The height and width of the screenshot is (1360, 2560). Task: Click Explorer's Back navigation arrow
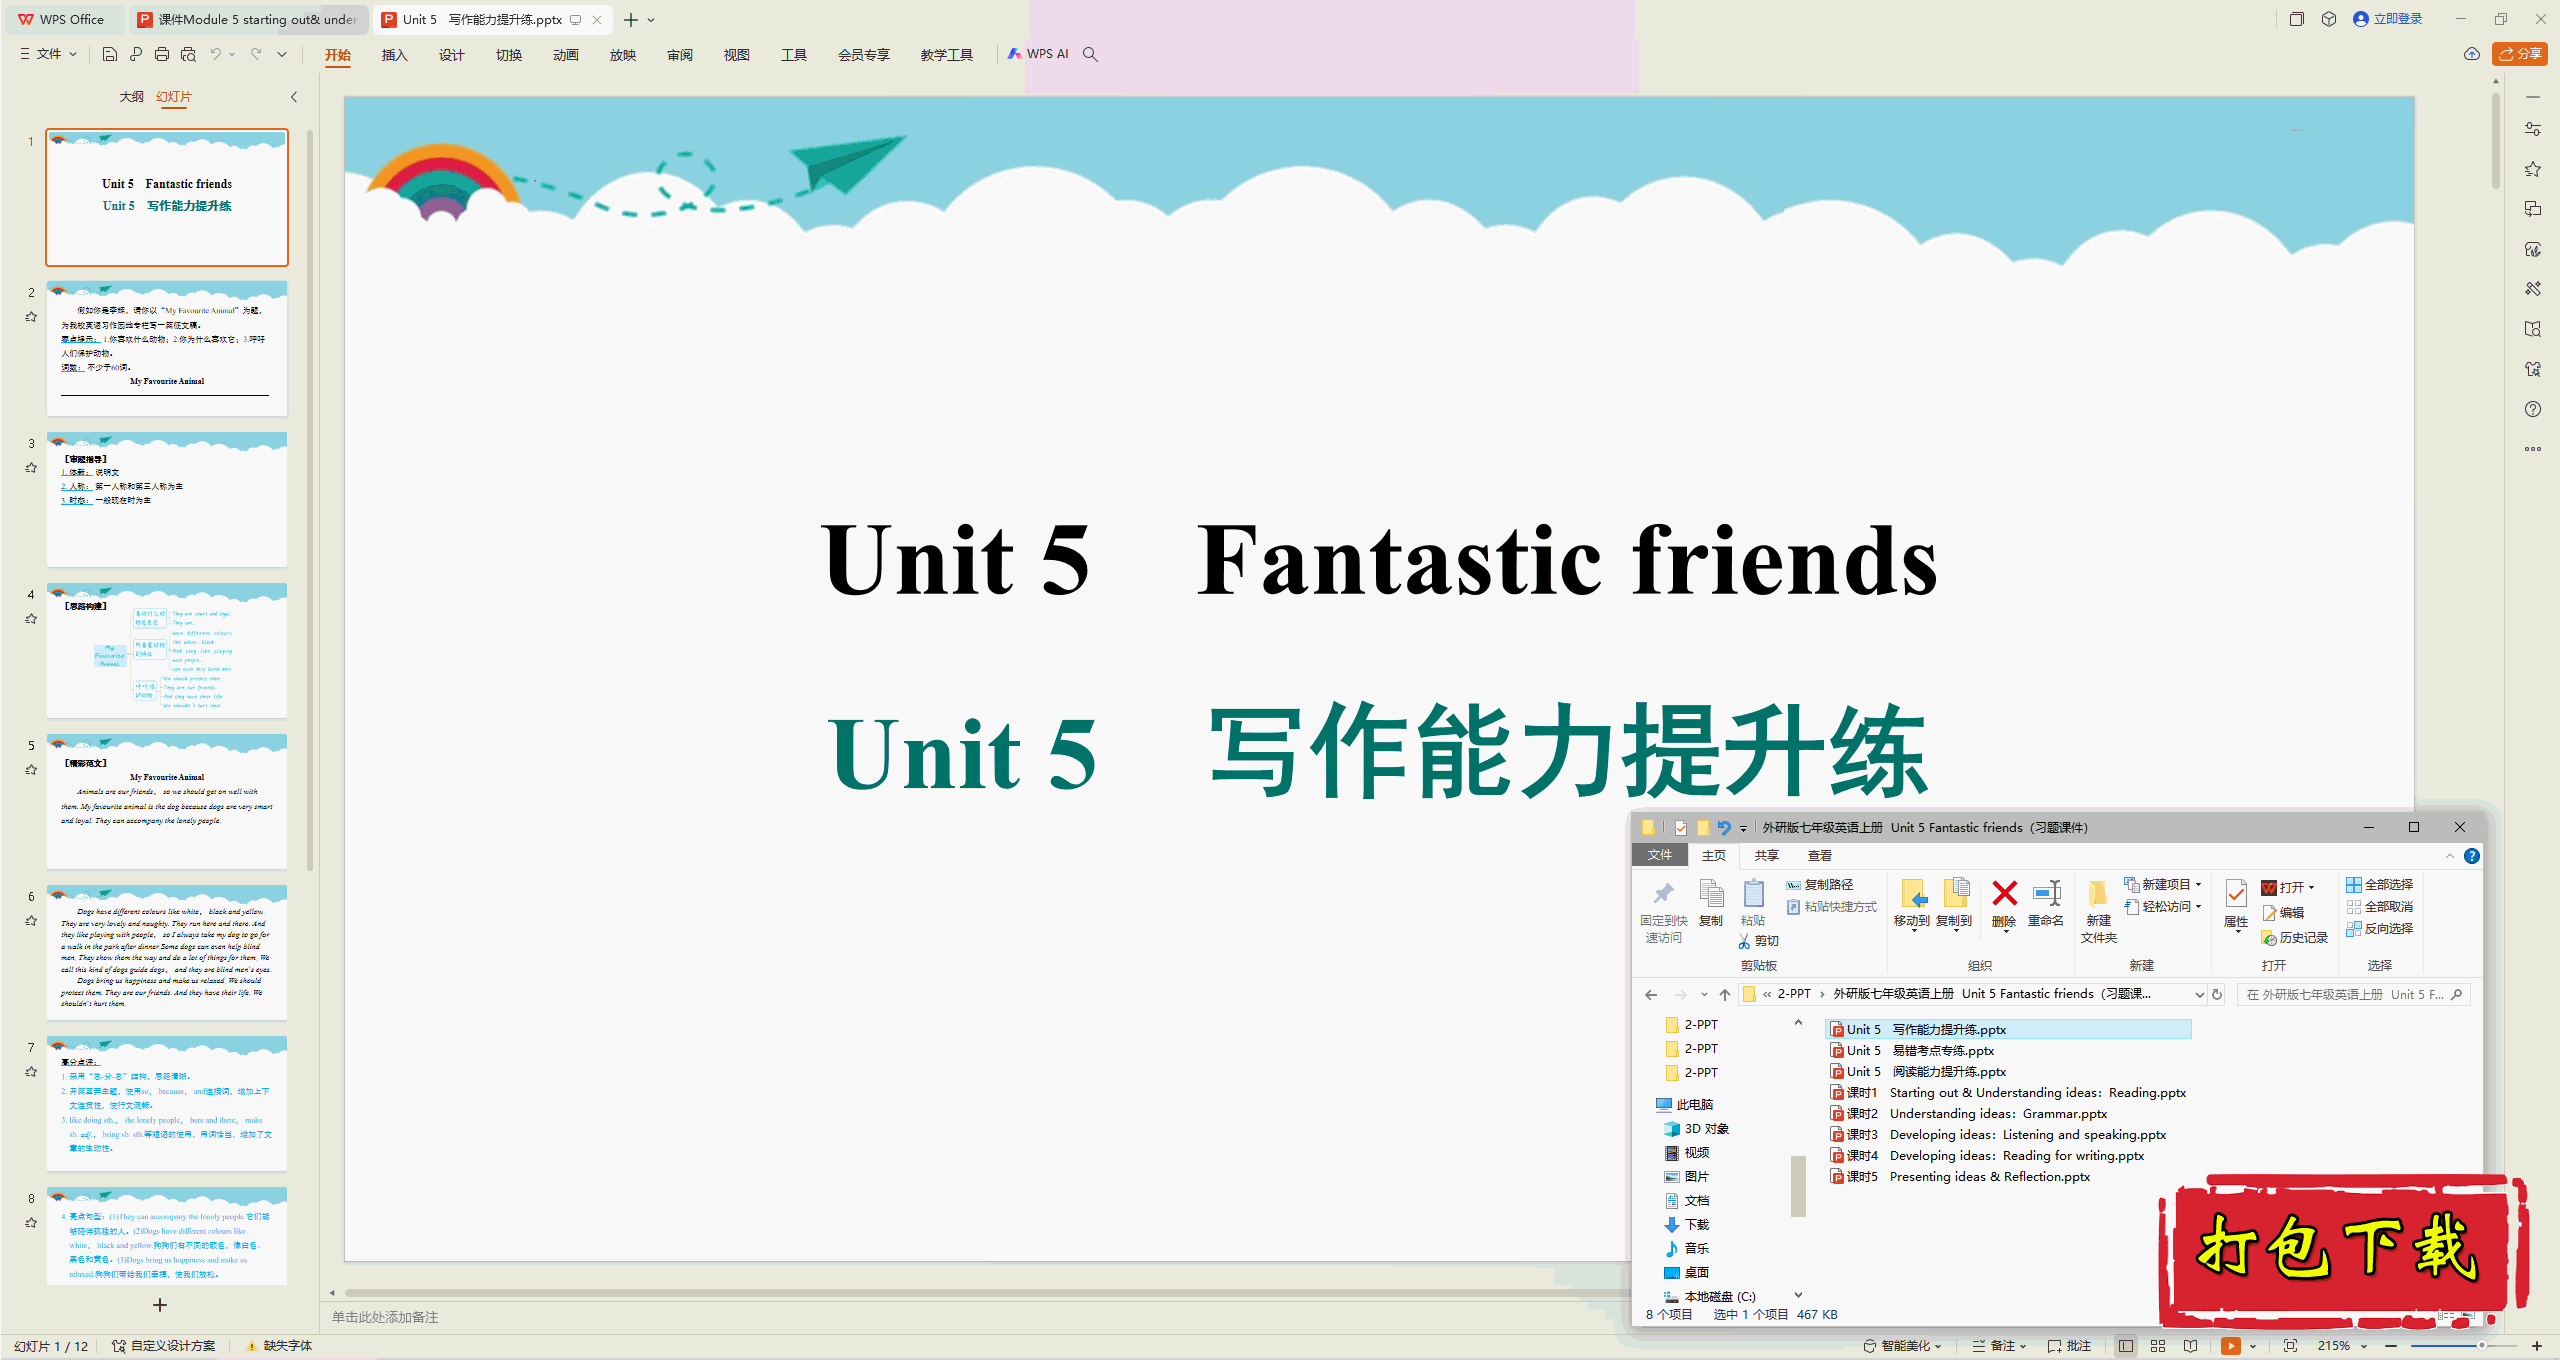pos(1651,994)
